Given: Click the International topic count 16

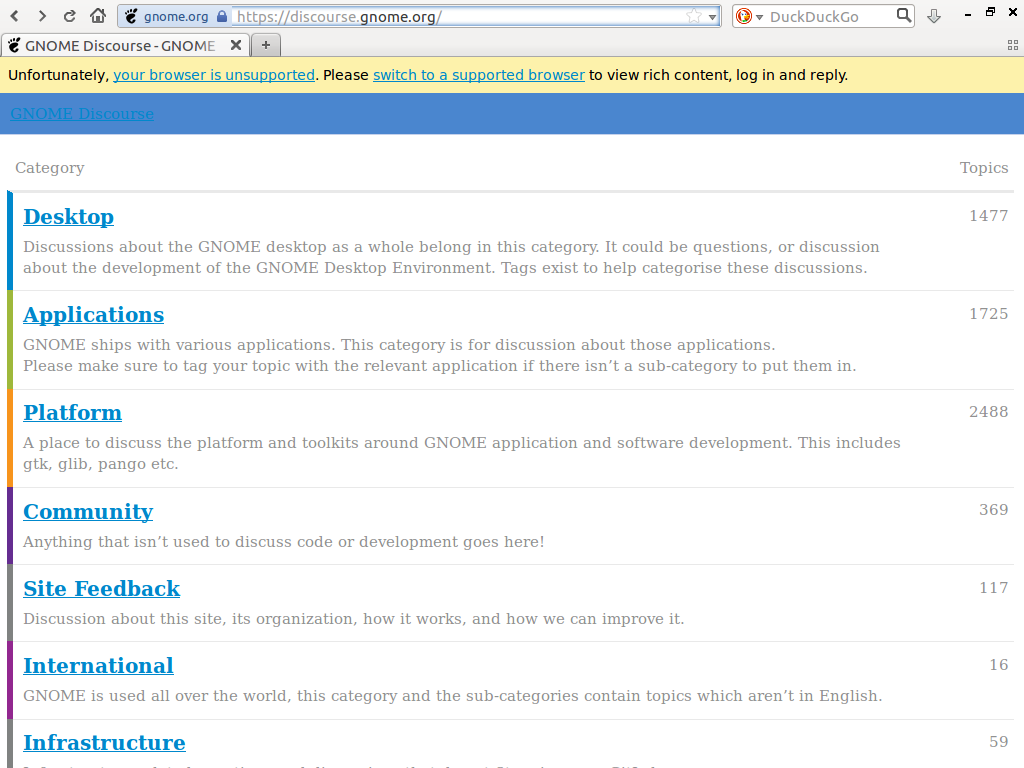Looking at the screenshot, I should 999,665.
